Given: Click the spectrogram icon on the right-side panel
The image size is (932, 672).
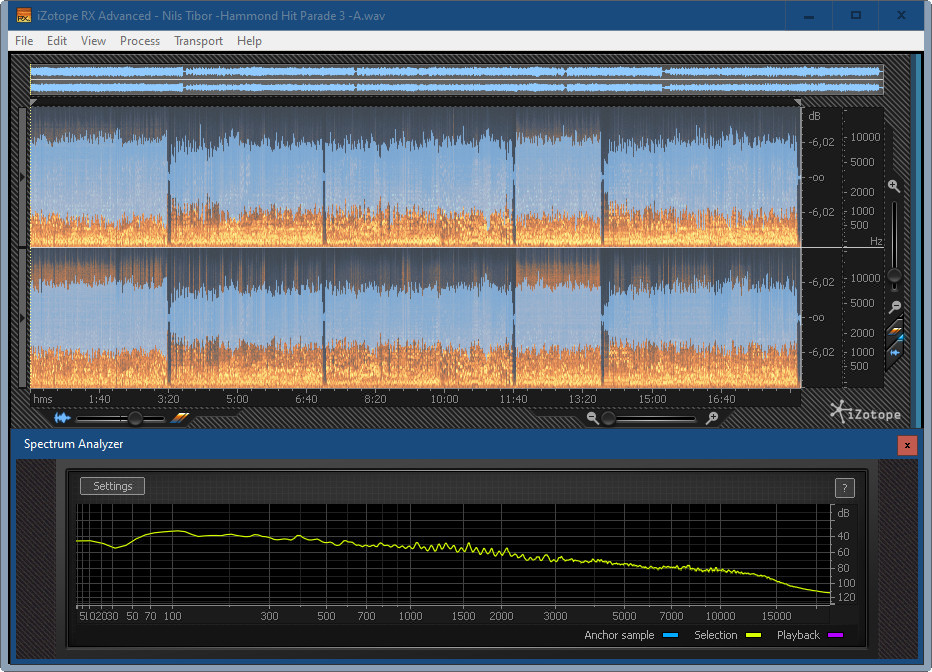Looking at the screenshot, I should point(896,331).
